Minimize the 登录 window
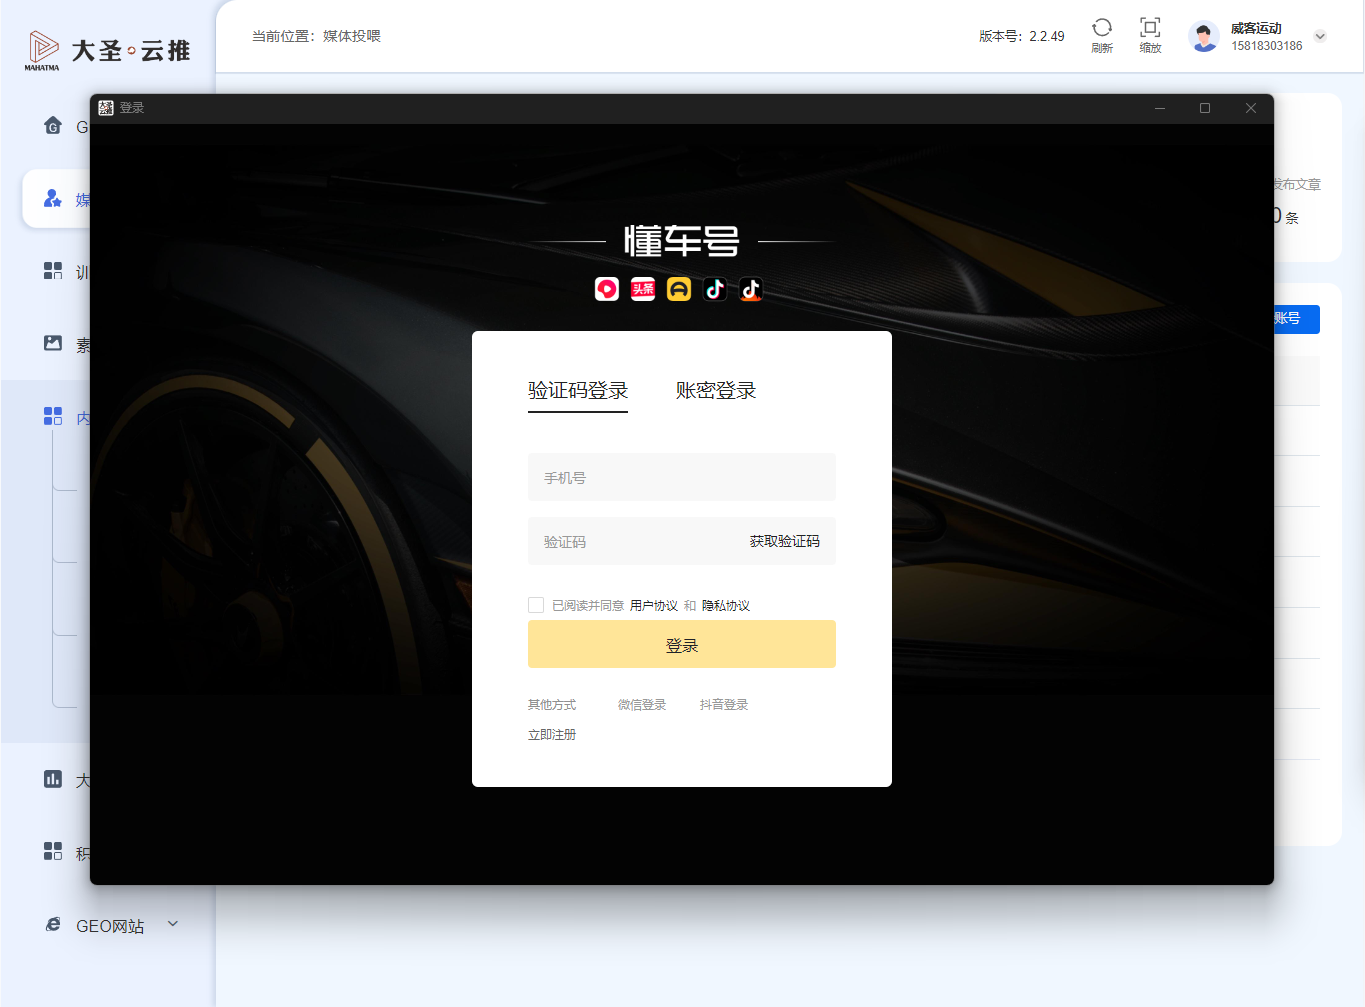Image resolution: width=1365 pixels, height=1007 pixels. click(1160, 108)
